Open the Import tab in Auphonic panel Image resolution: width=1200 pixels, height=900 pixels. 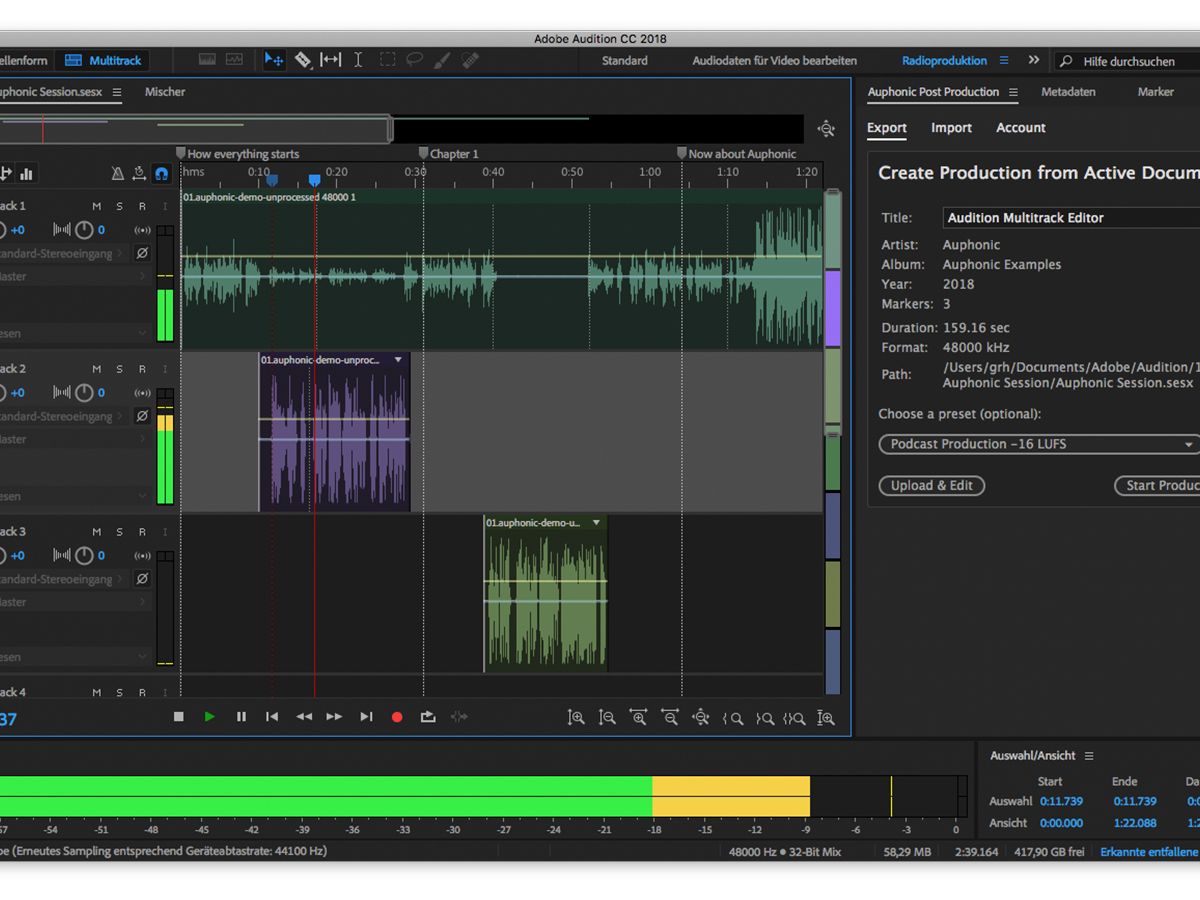tap(951, 128)
